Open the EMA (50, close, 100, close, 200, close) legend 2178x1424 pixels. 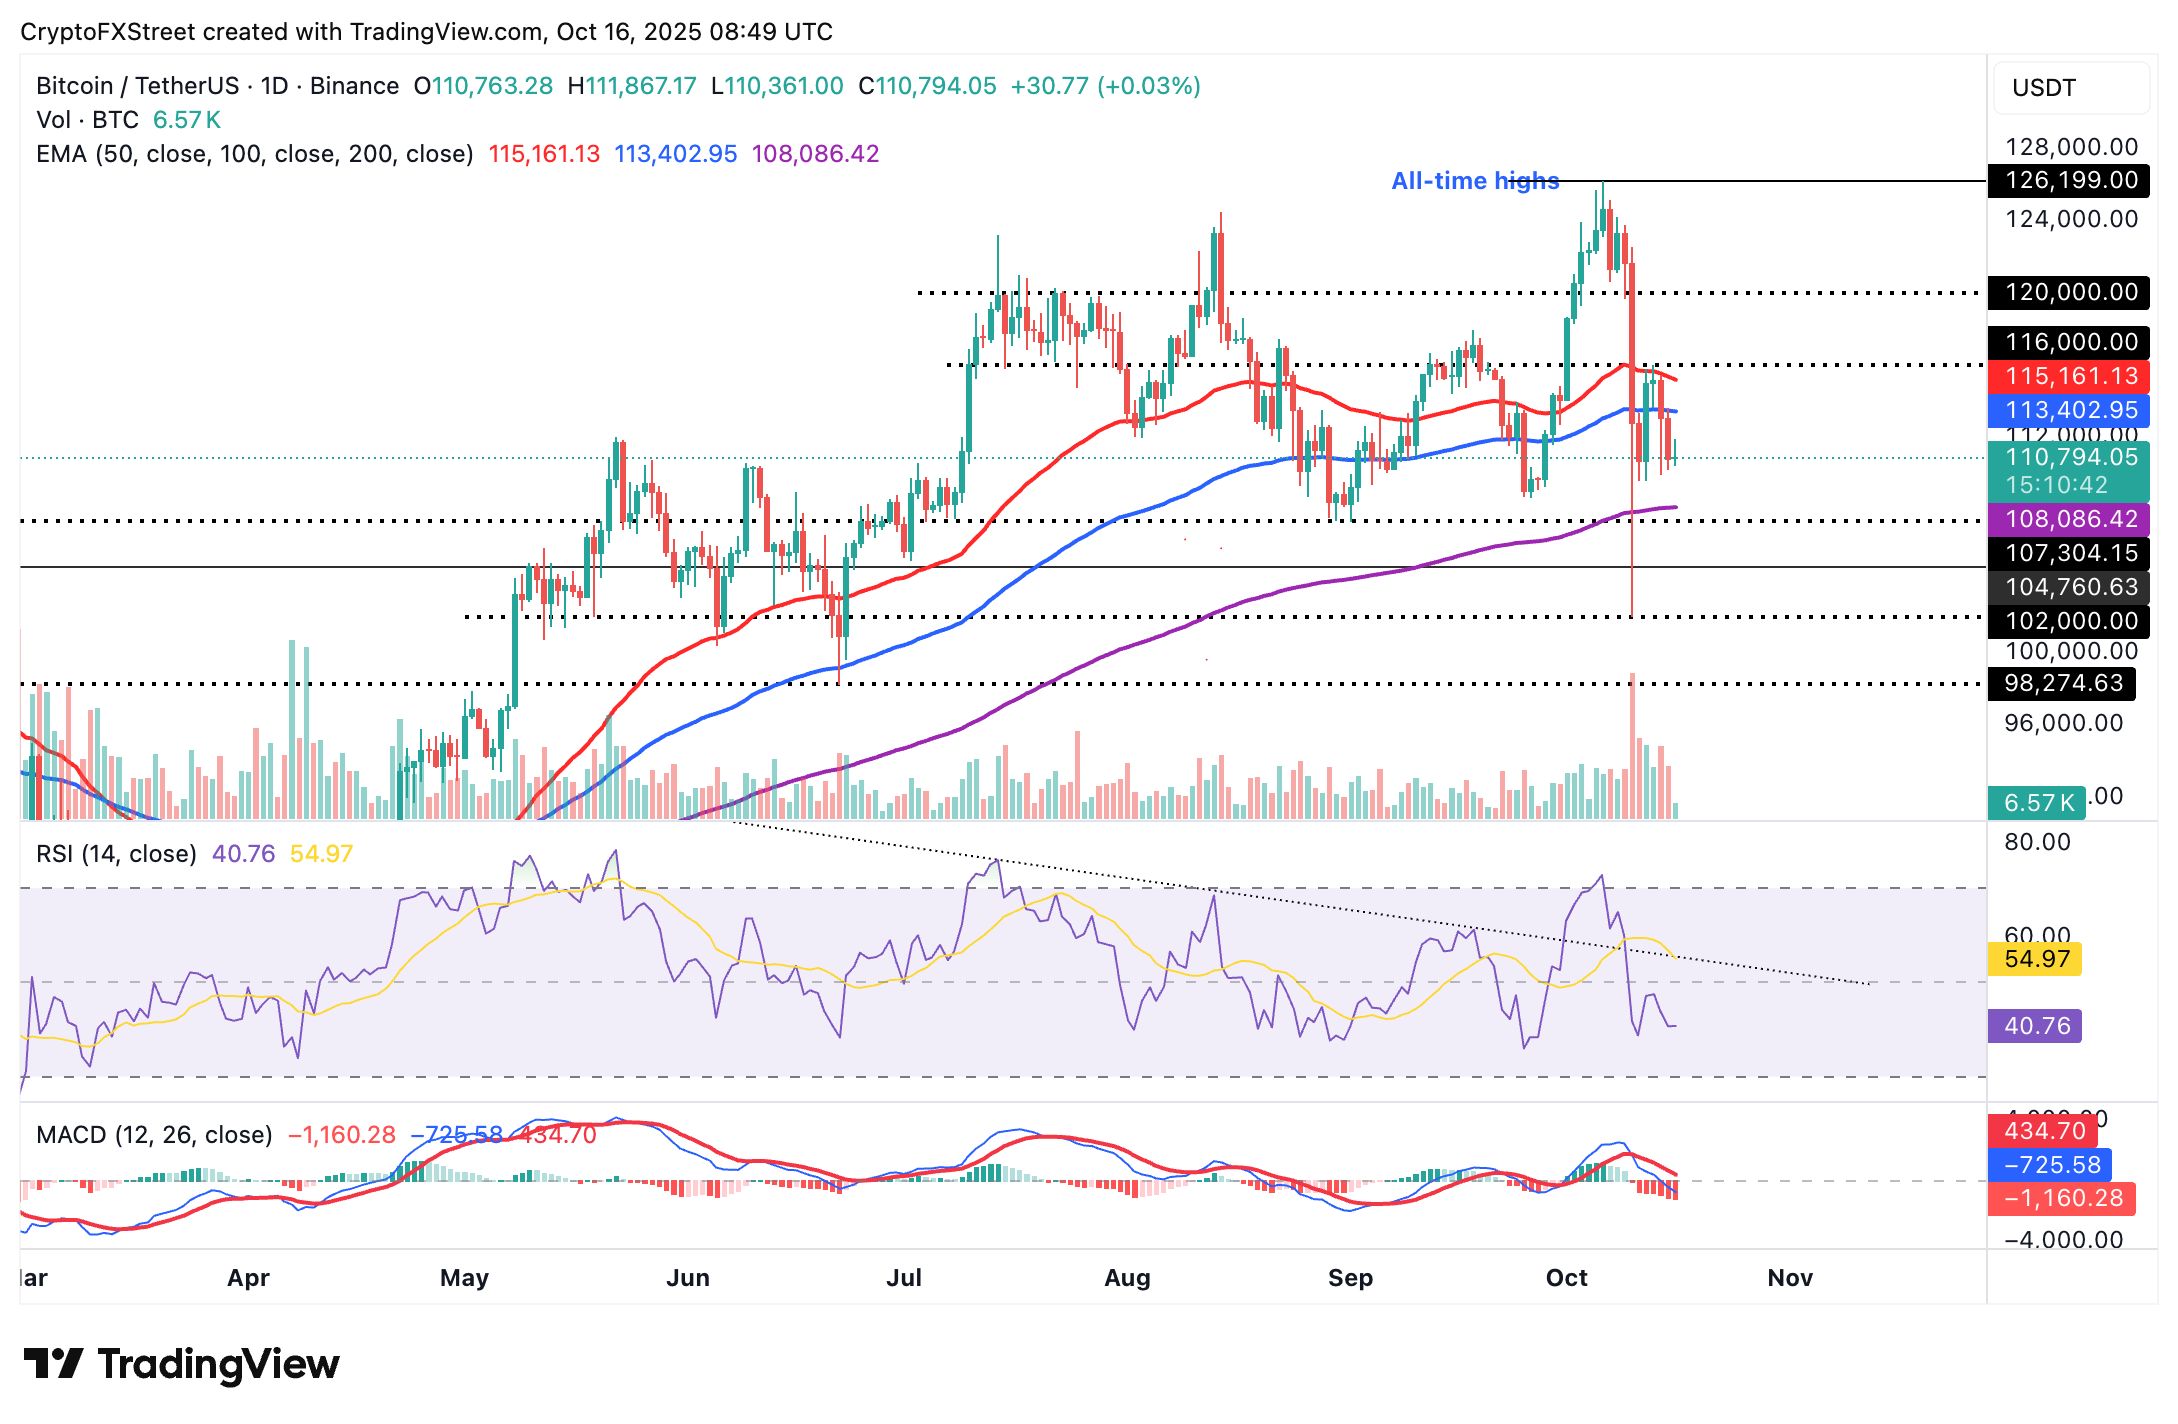(x=254, y=154)
